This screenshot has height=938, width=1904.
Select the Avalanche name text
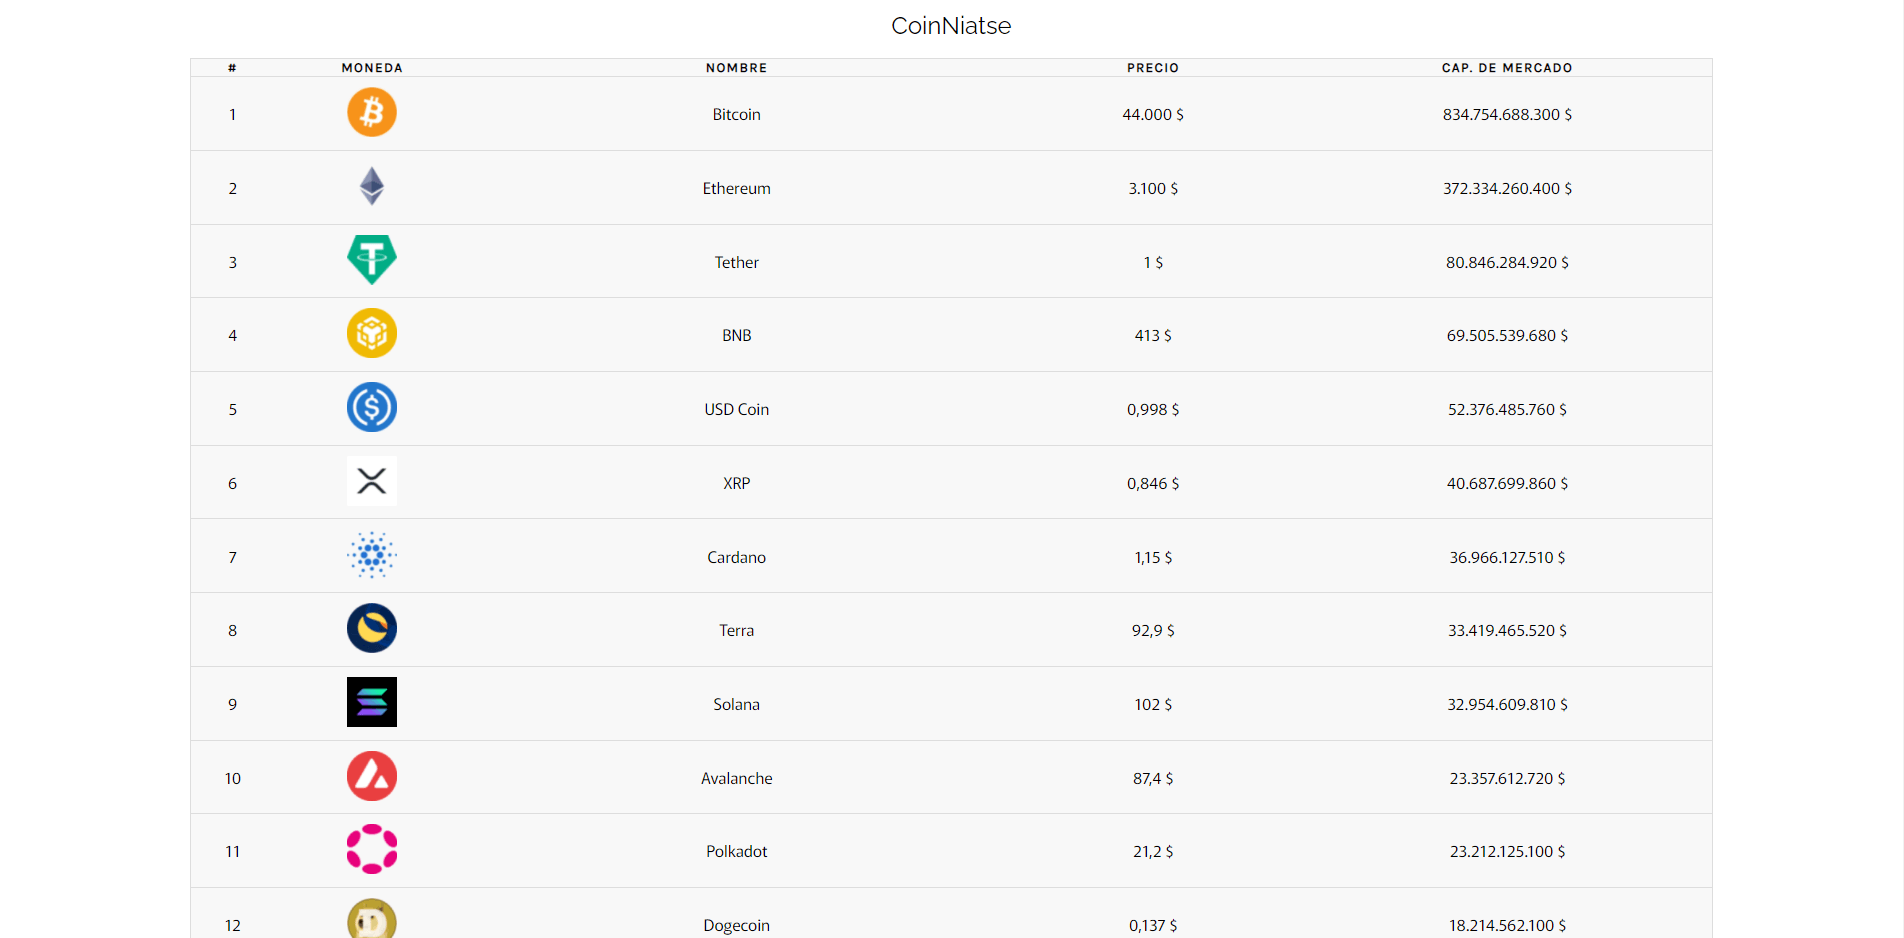[737, 778]
